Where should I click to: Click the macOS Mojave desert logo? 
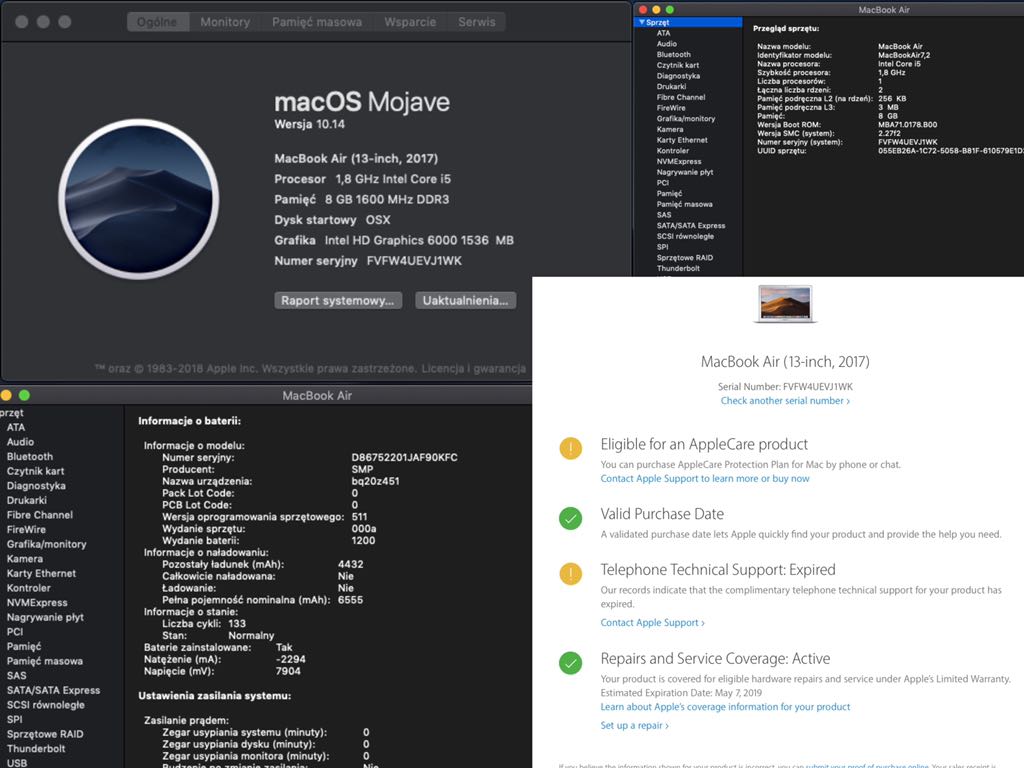[138, 199]
